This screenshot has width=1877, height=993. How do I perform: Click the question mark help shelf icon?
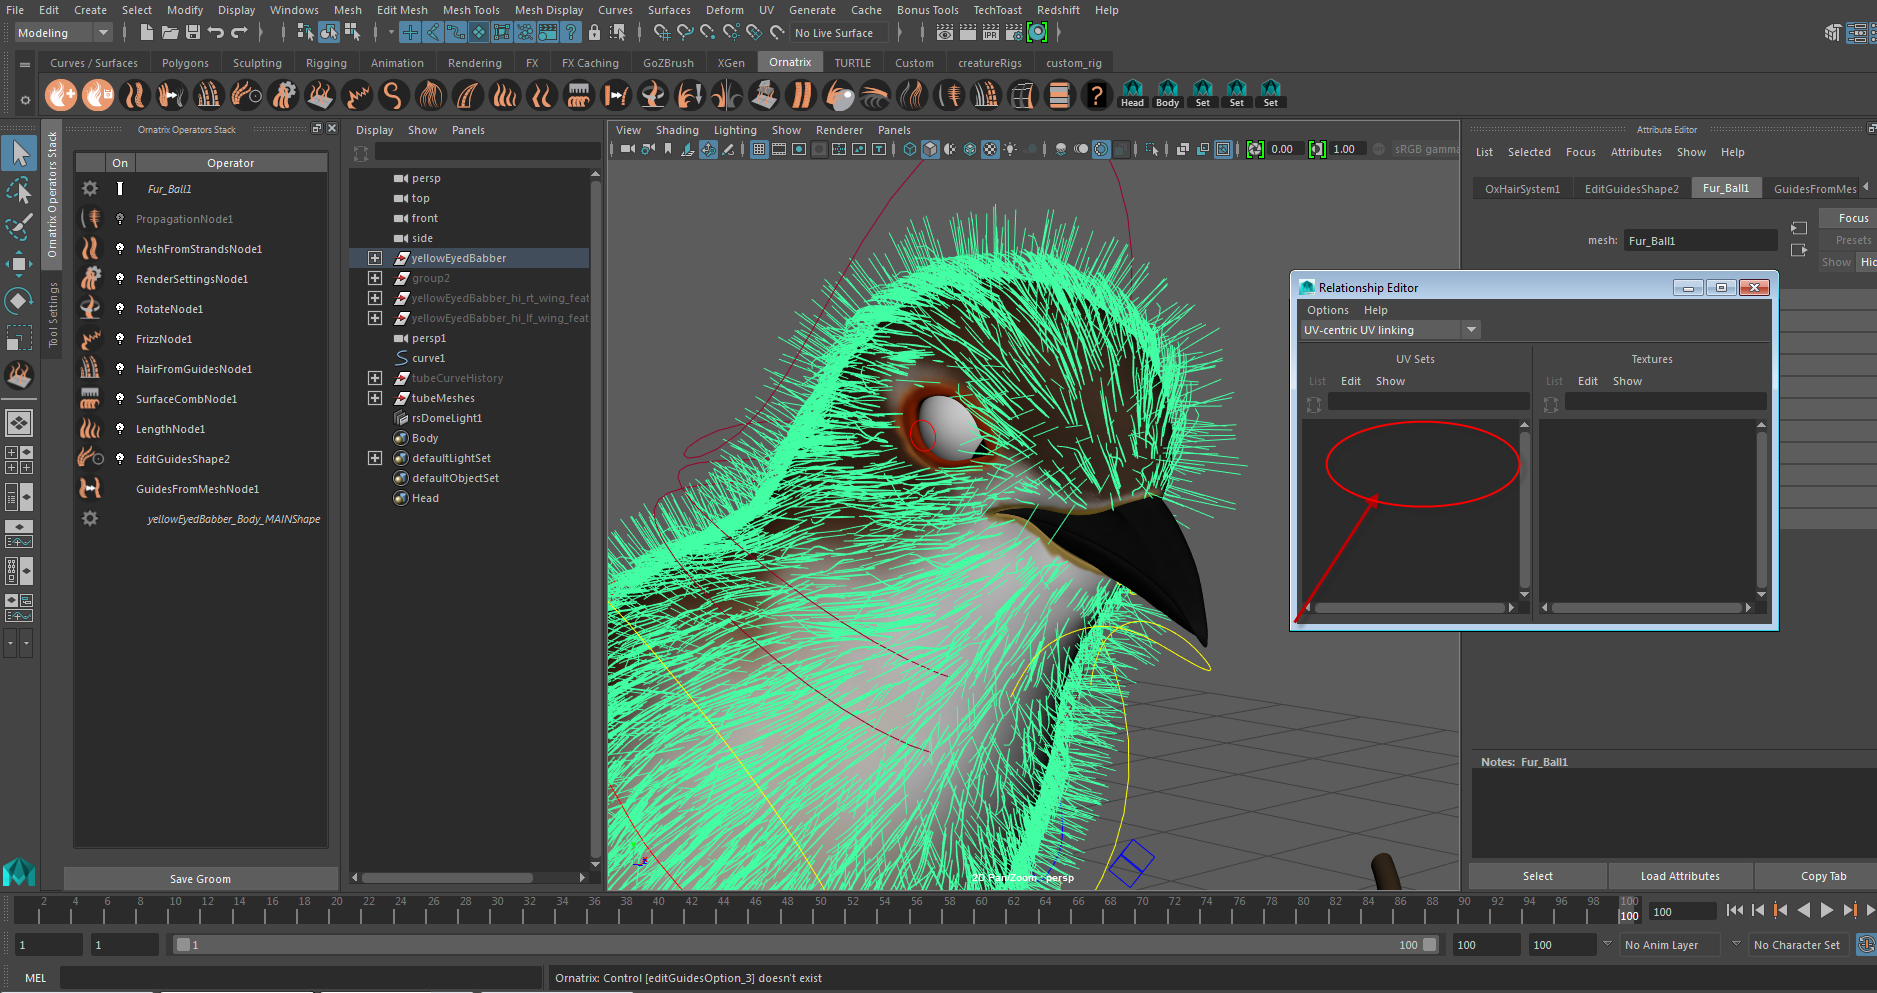click(x=1096, y=95)
